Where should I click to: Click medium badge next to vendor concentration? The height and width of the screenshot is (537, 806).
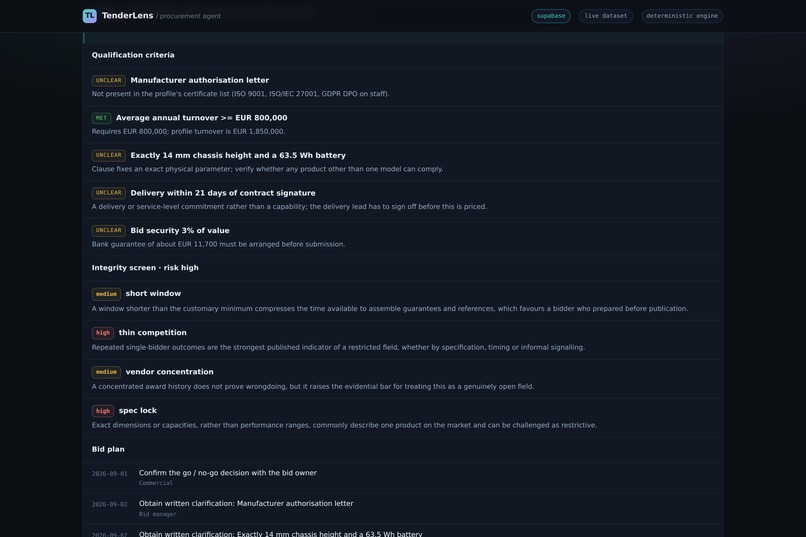tap(106, 372)
